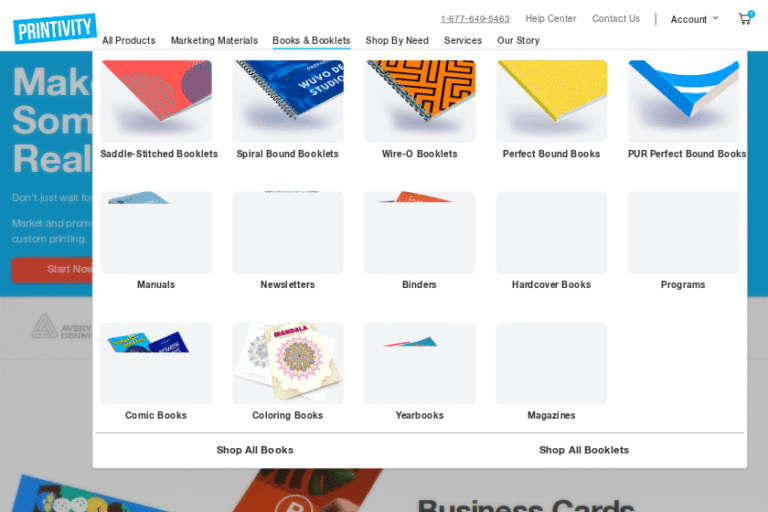Select the Saddle-Stitched Booklets image
The image size is (768, 512).
click(x=156, y=101)
